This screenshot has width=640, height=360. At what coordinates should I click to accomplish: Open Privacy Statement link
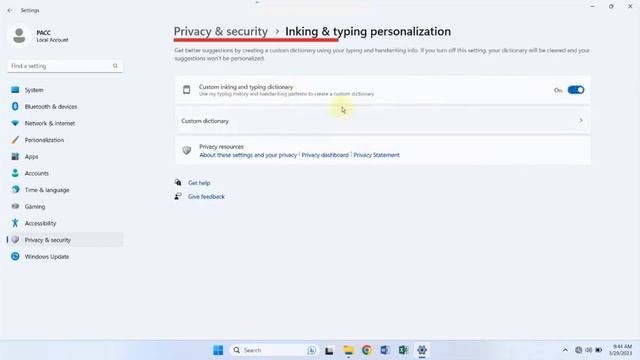[376, 155]
